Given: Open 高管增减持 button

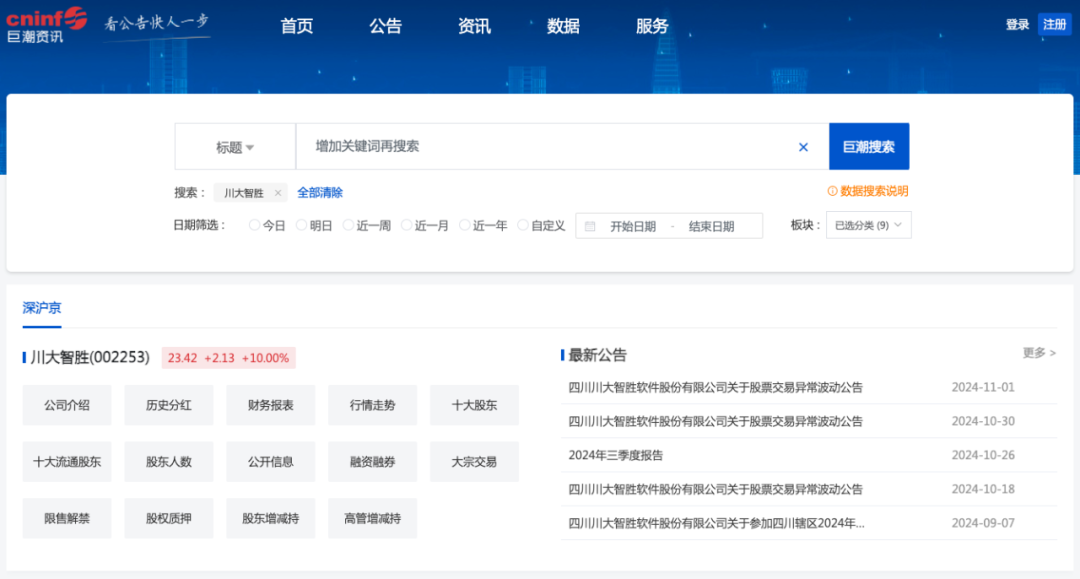Looking at the screenshot, I should tap(373, 518).
